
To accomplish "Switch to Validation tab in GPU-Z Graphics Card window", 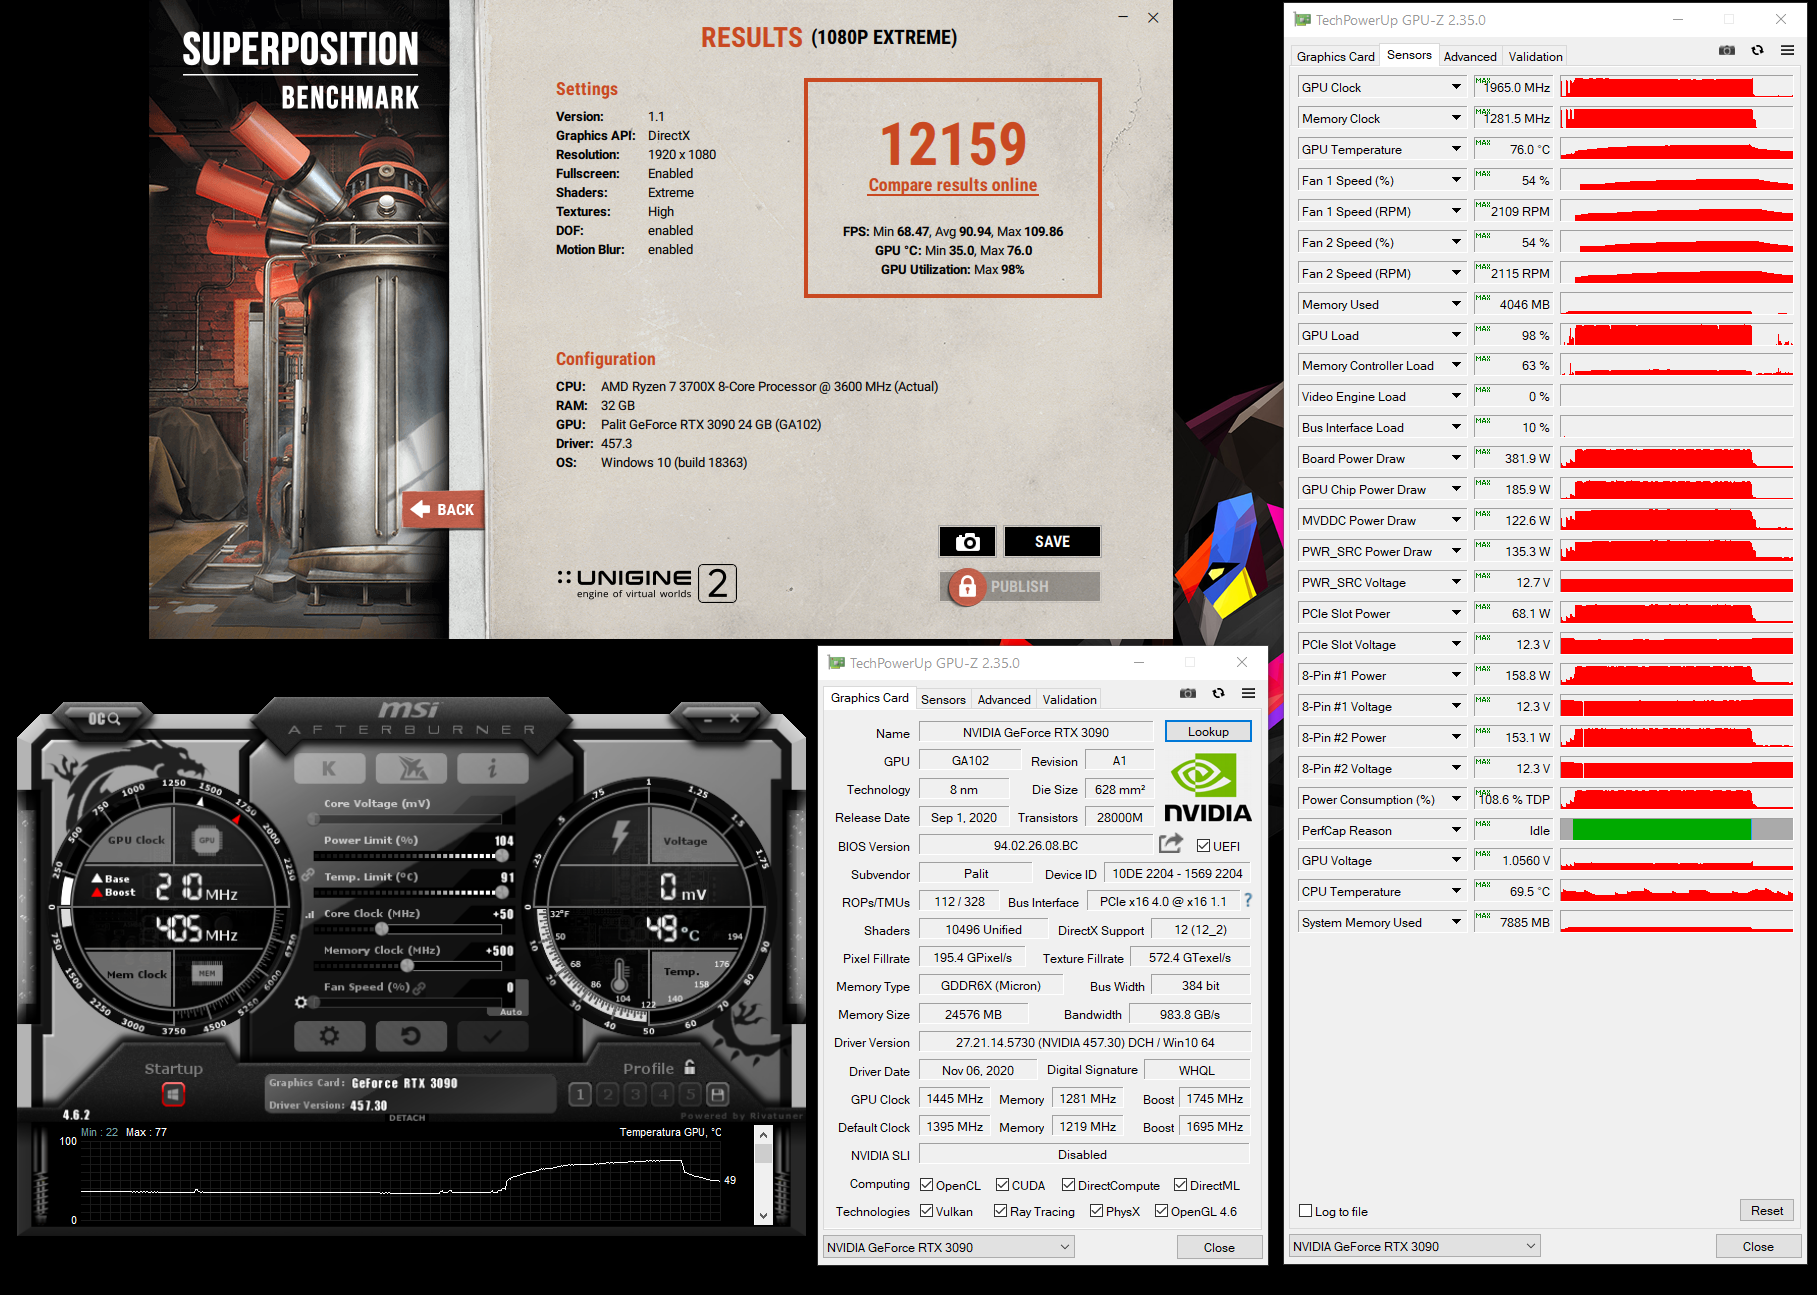I will click(x=1069, y=700).
